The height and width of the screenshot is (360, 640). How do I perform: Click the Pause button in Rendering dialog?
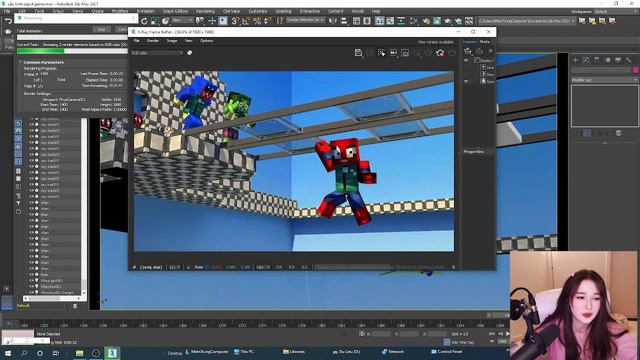102,29
